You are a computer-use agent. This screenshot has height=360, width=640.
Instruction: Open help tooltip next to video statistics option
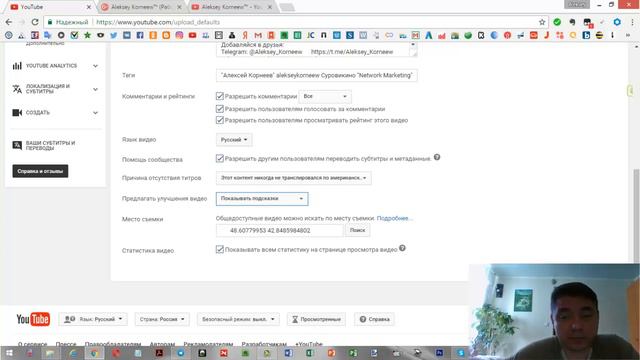402,248
